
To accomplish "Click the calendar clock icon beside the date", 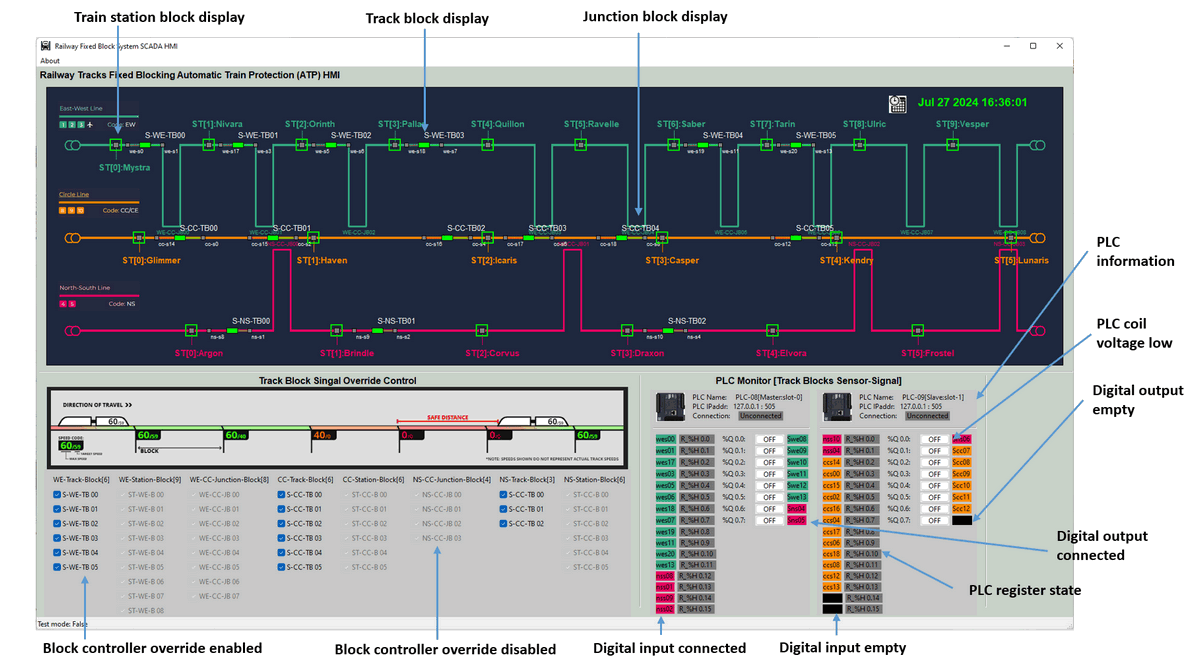I will click(897, 103).
